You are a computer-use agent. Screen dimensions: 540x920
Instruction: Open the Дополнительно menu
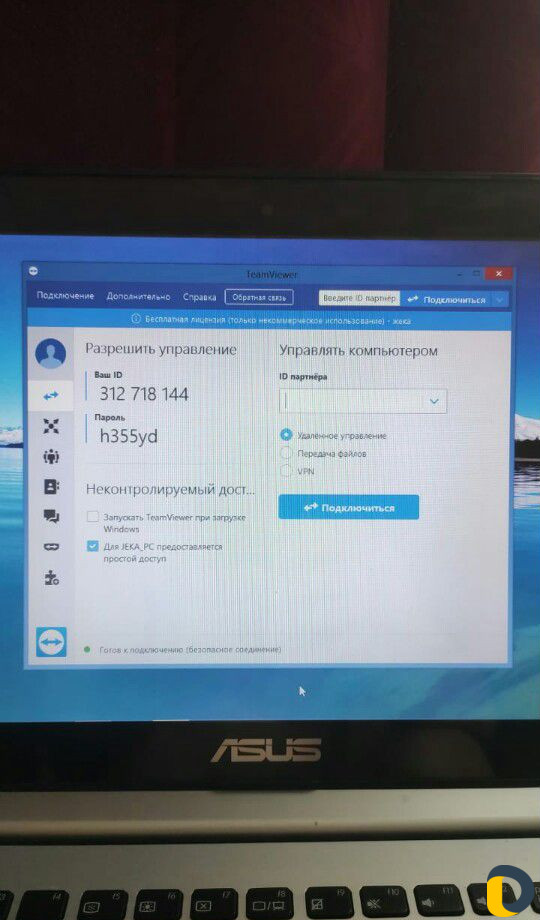[139, 297]
